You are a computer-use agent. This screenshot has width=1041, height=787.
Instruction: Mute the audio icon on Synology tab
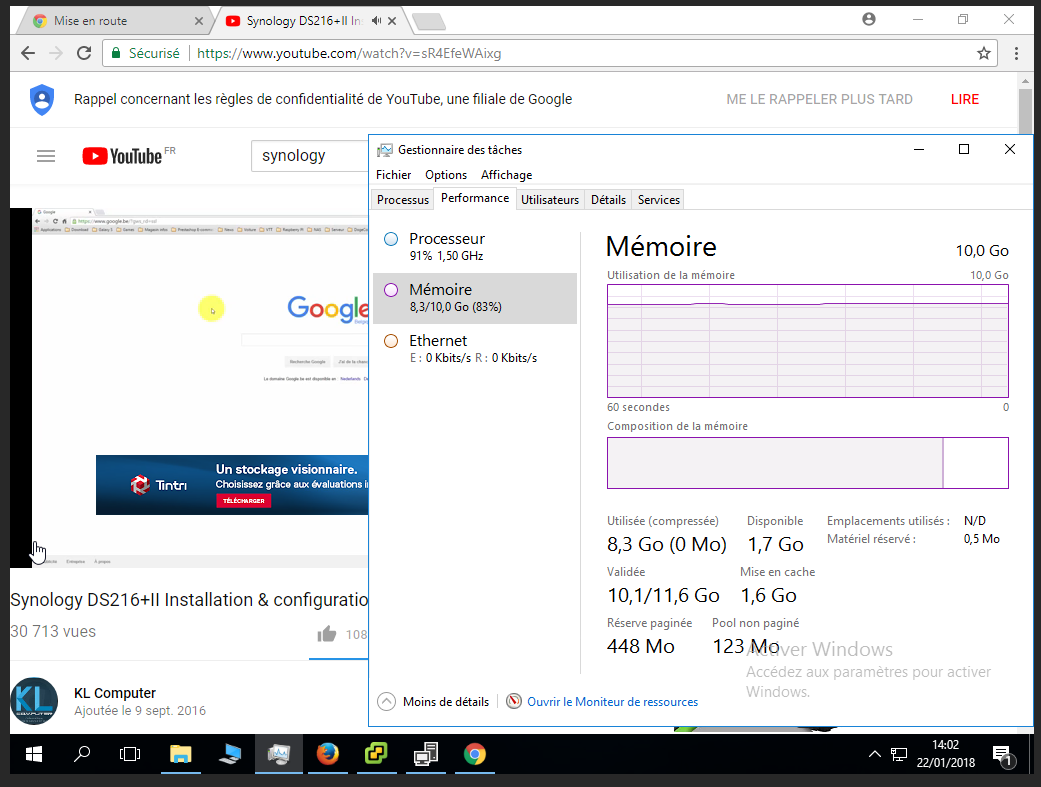click(376, 21)
